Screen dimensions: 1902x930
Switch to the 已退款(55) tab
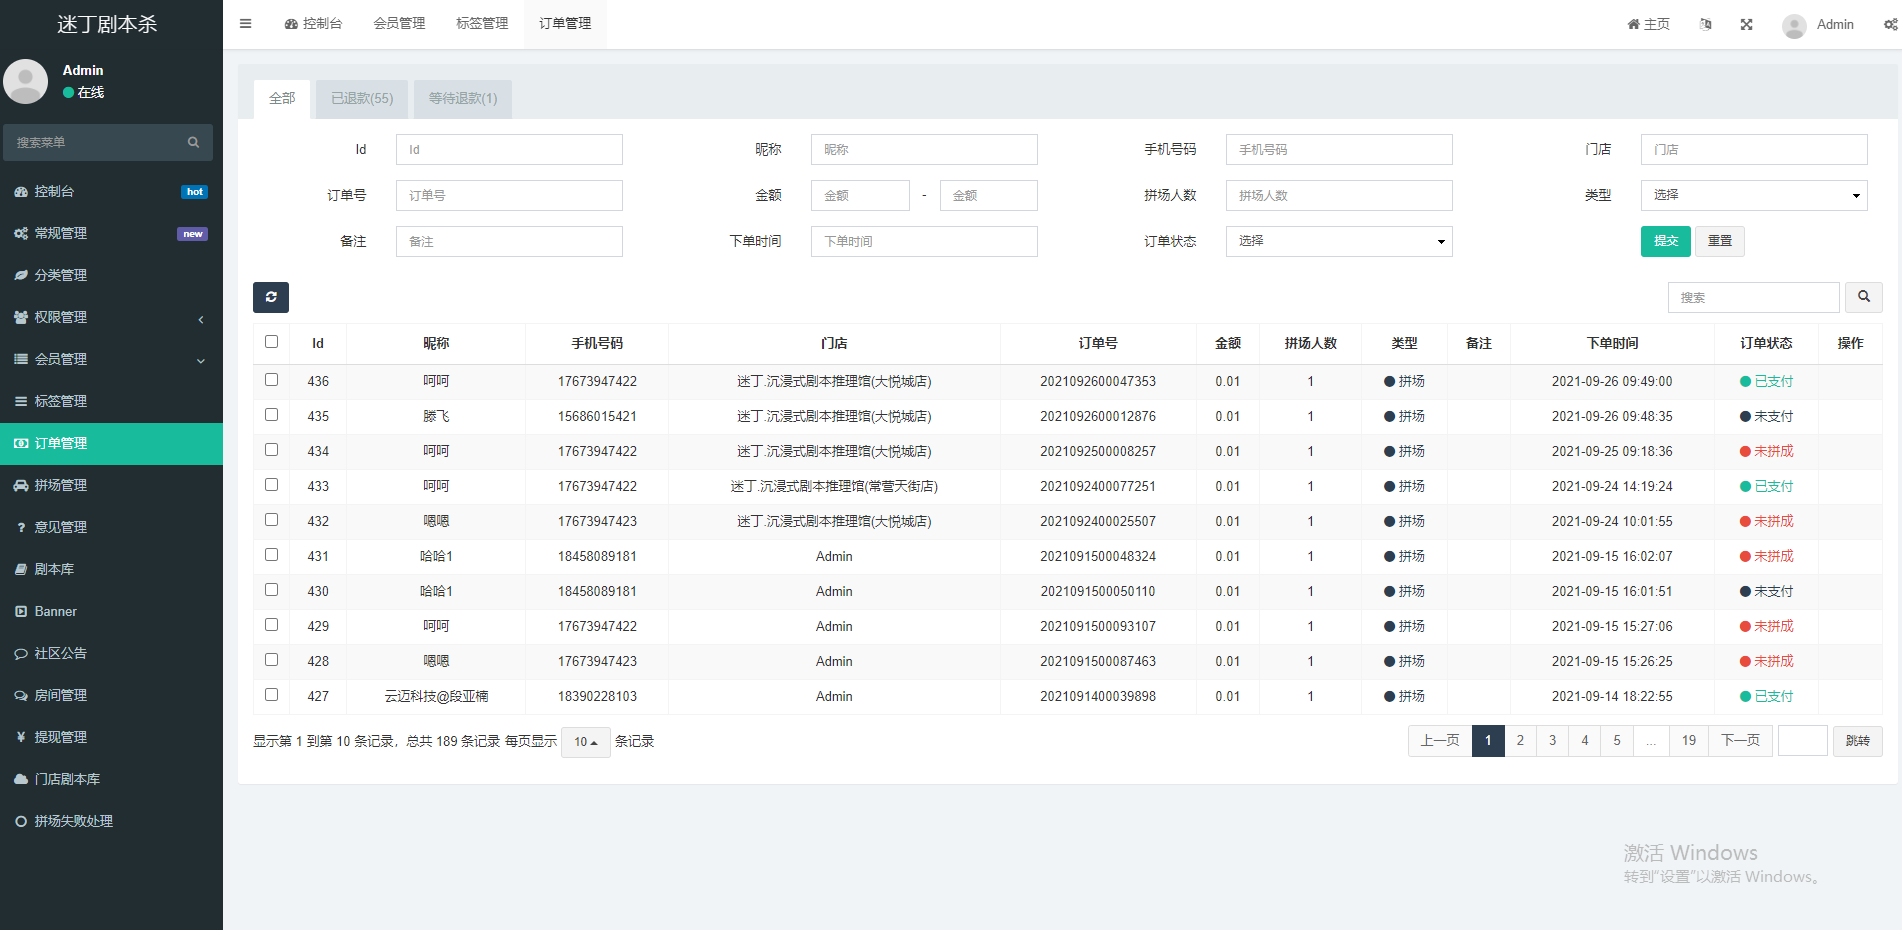click(x=362, y=99)
